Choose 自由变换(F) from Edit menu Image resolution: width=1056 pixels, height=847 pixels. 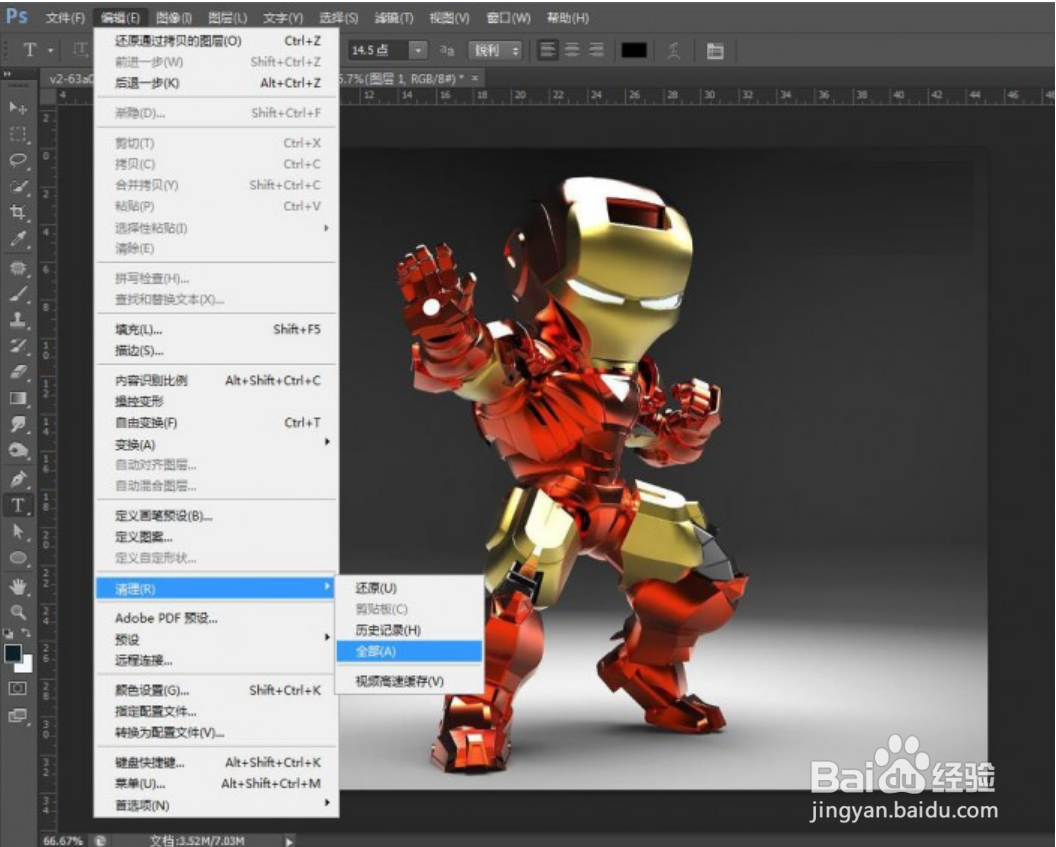pos(216,422)
